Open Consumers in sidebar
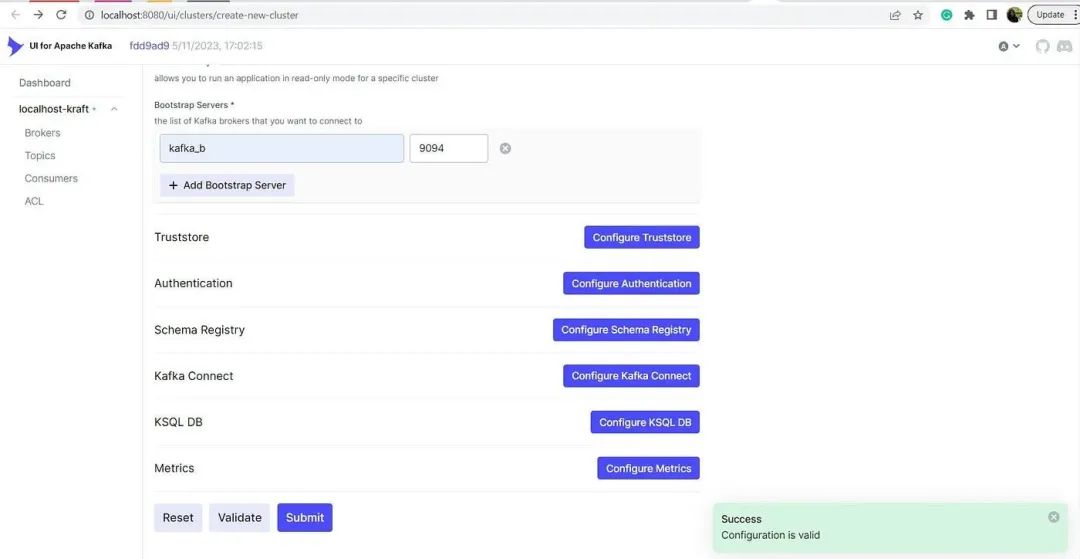The width and height of the screenshot is (1080, 559). tap(51, 178)
